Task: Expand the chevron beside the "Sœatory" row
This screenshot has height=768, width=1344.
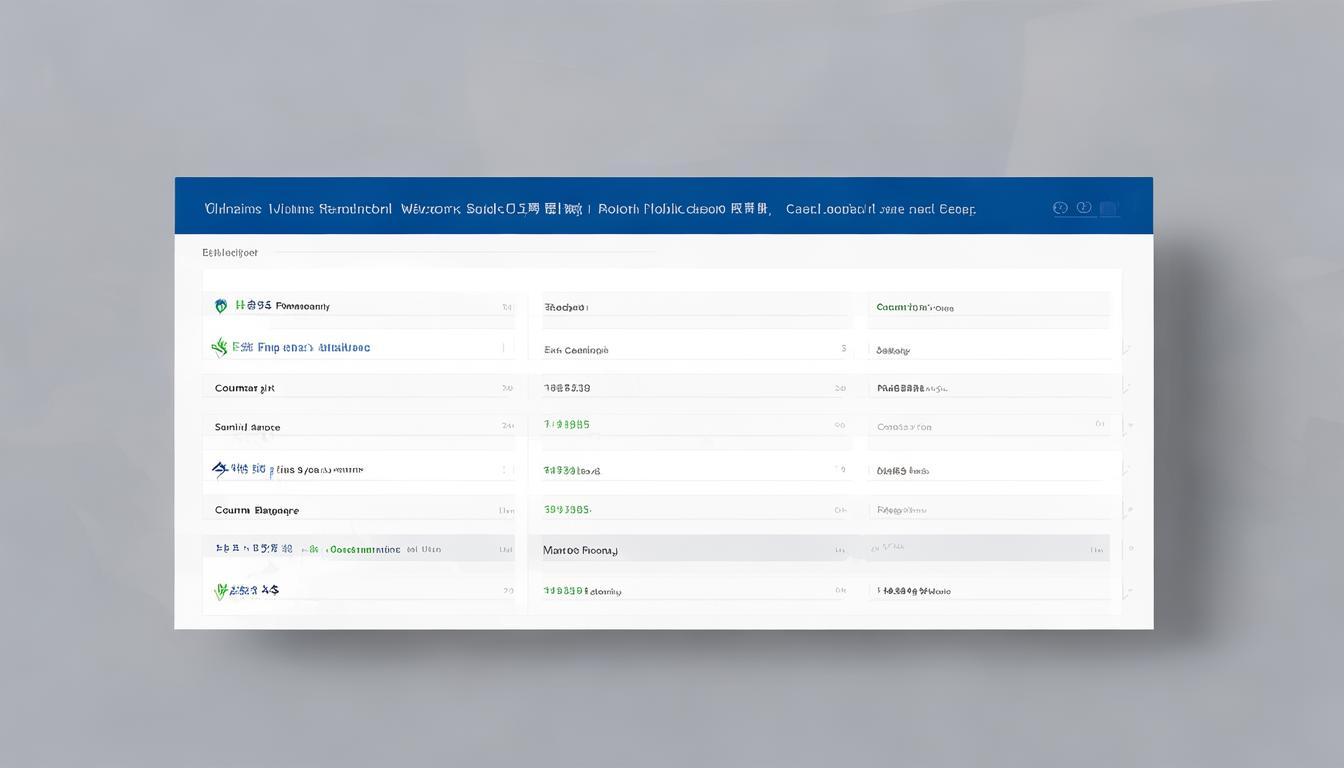Action: (x=1127, y=349)
